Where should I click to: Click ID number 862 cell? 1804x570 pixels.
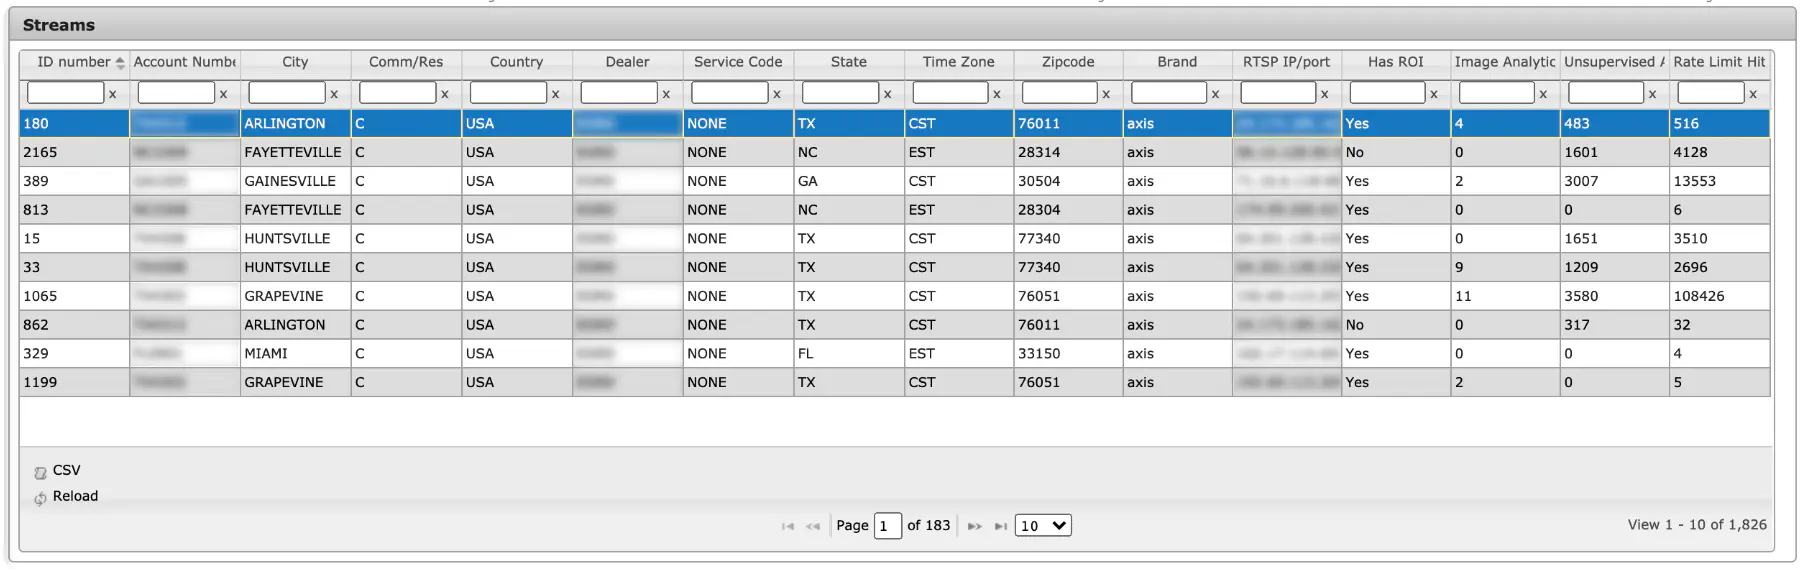click(74, 326)
